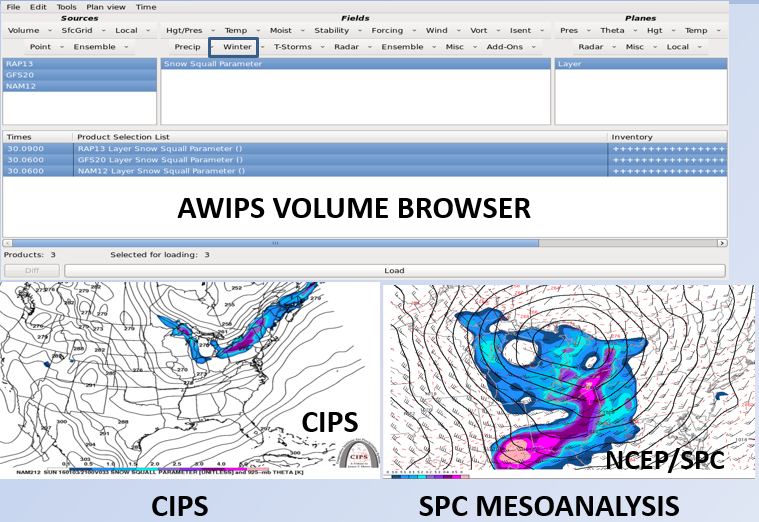Click the scrollbar left arrow
Viewport: 759px width, 522px height.
[x=7, y=243]
